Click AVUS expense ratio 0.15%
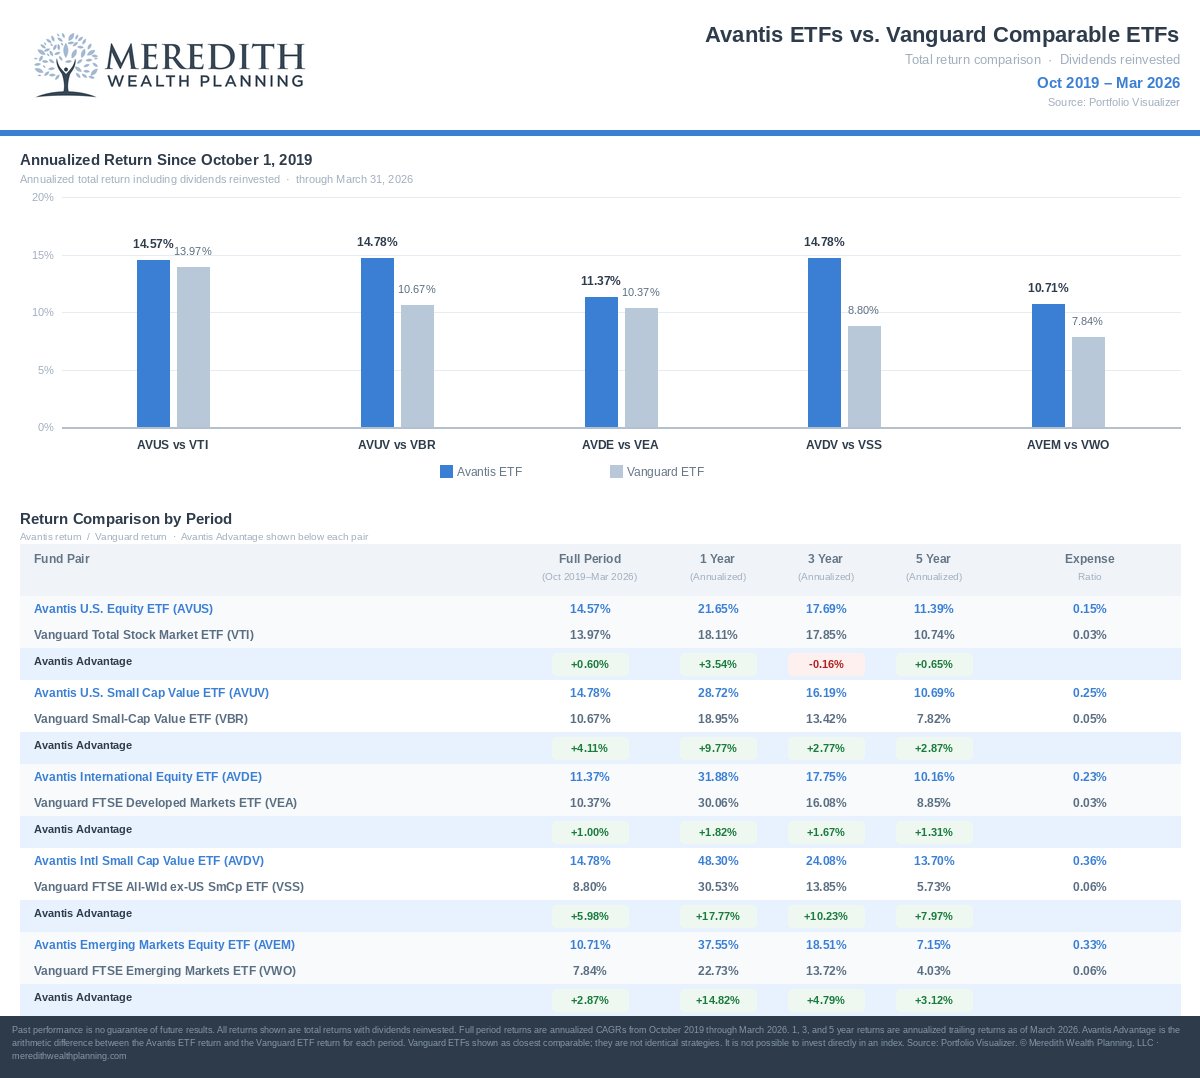This screenshot has width=1200, height=1078. [x=1090, y=609]
